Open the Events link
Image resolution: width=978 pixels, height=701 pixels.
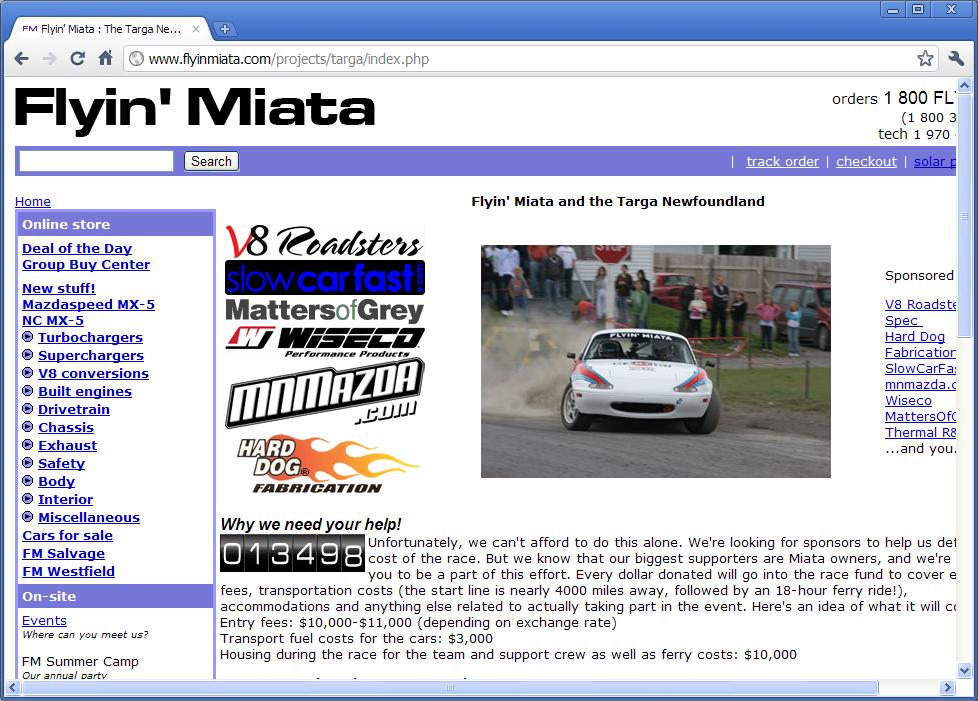coord(44,621)
